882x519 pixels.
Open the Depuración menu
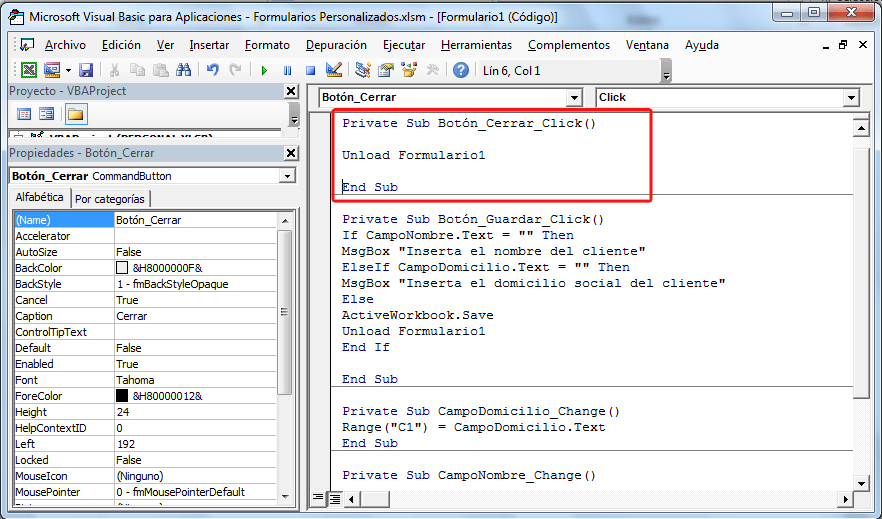[x=336, y=45]
